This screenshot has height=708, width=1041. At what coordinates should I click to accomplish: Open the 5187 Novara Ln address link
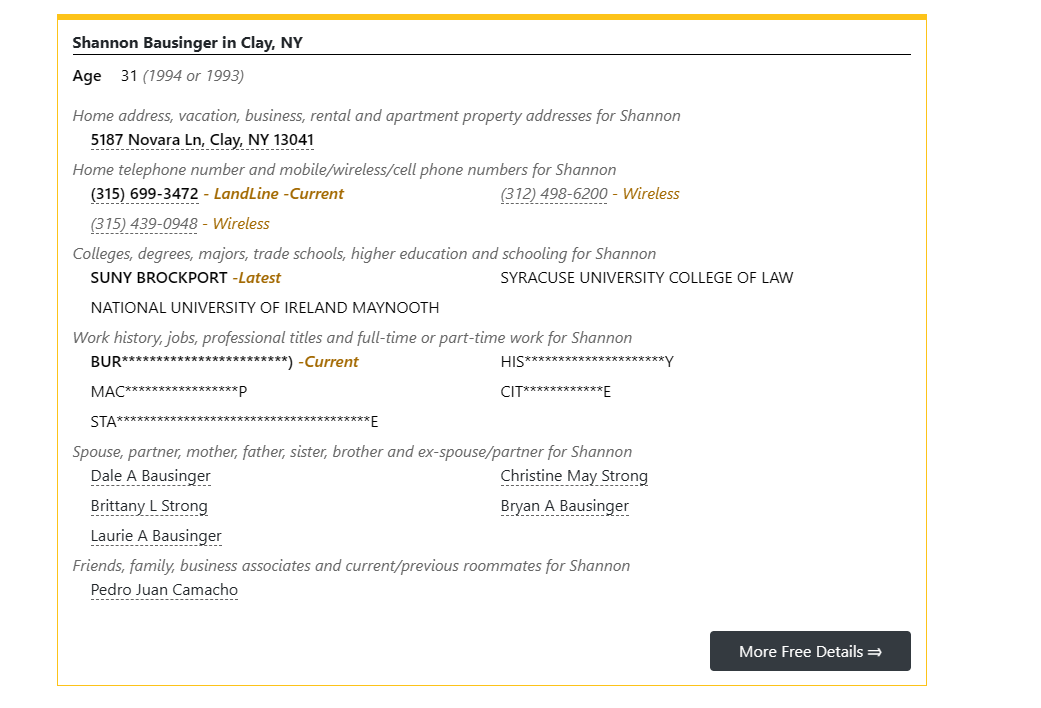tap(202, 140)
